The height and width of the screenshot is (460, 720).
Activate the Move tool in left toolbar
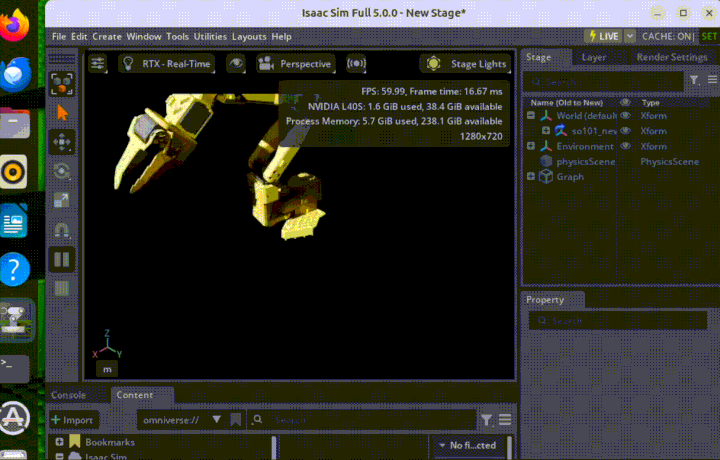63,142
